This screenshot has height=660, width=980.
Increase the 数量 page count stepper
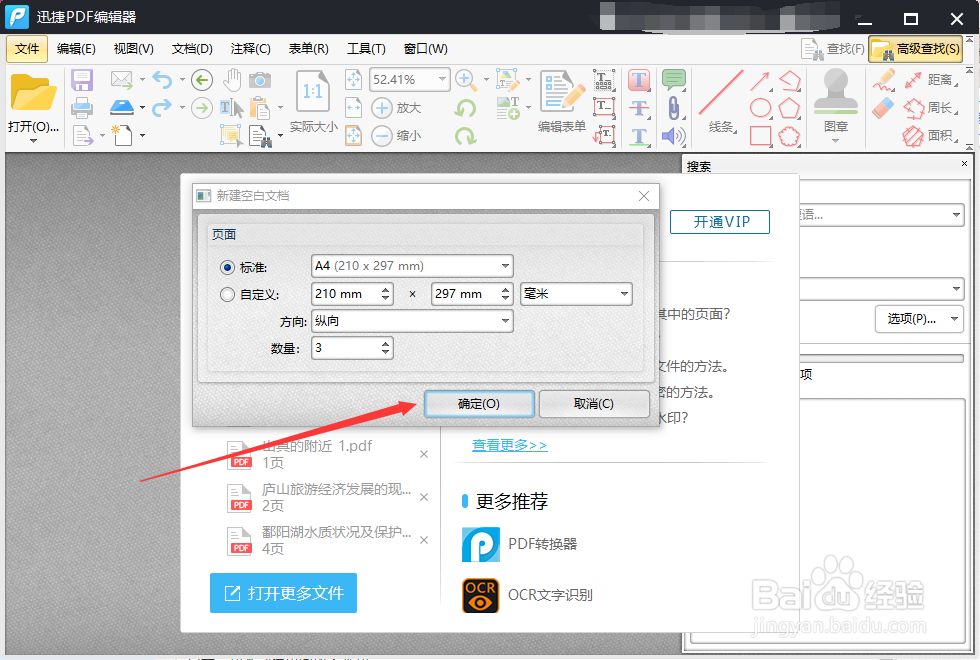(386, 343)
